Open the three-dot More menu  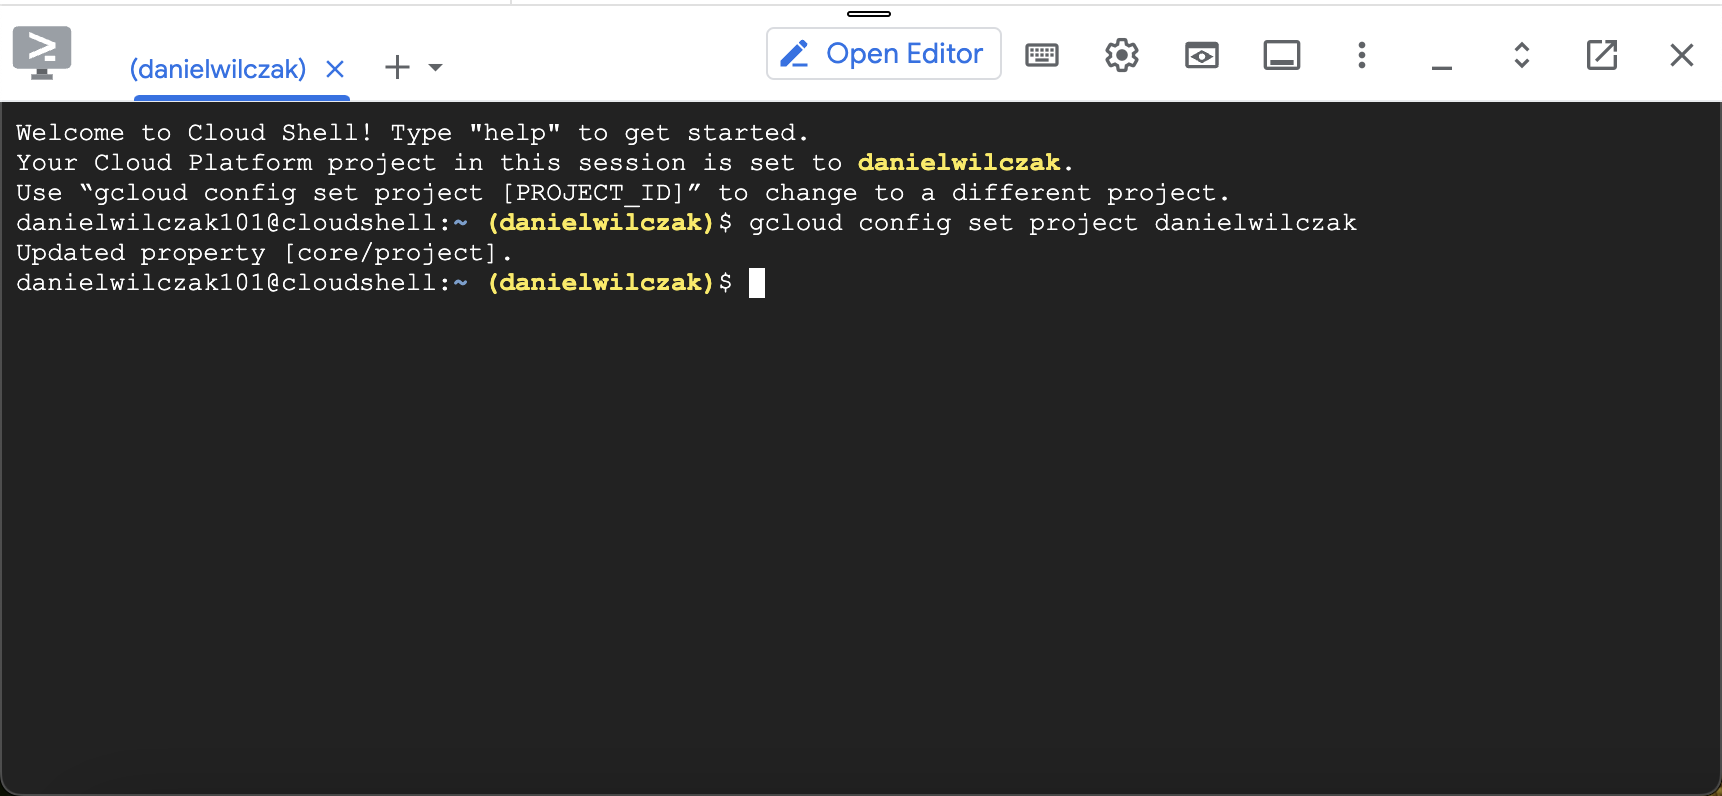(x=1362, y=55)
